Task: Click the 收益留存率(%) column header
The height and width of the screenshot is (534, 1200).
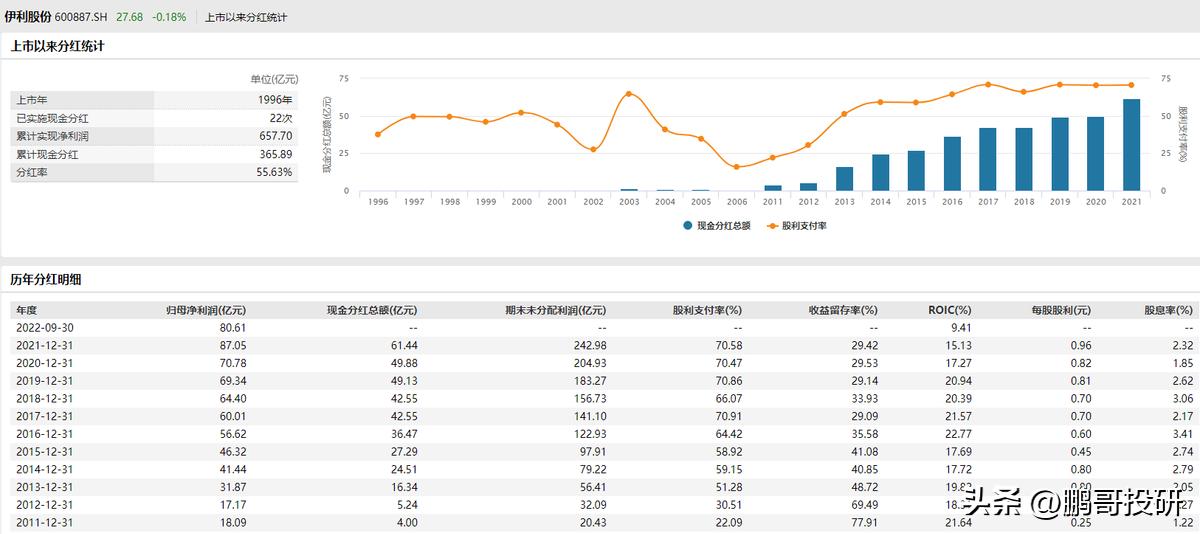Action: tap(842, 310)
